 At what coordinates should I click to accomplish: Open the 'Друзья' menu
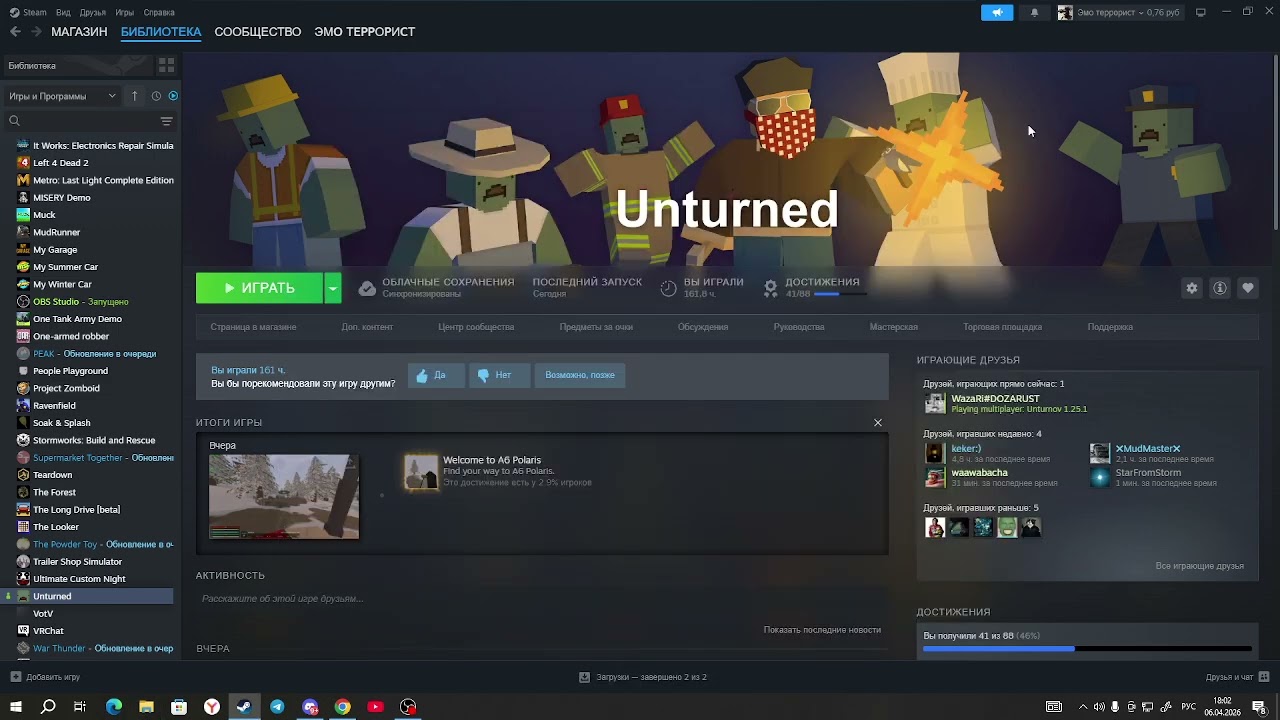[93, 12]
